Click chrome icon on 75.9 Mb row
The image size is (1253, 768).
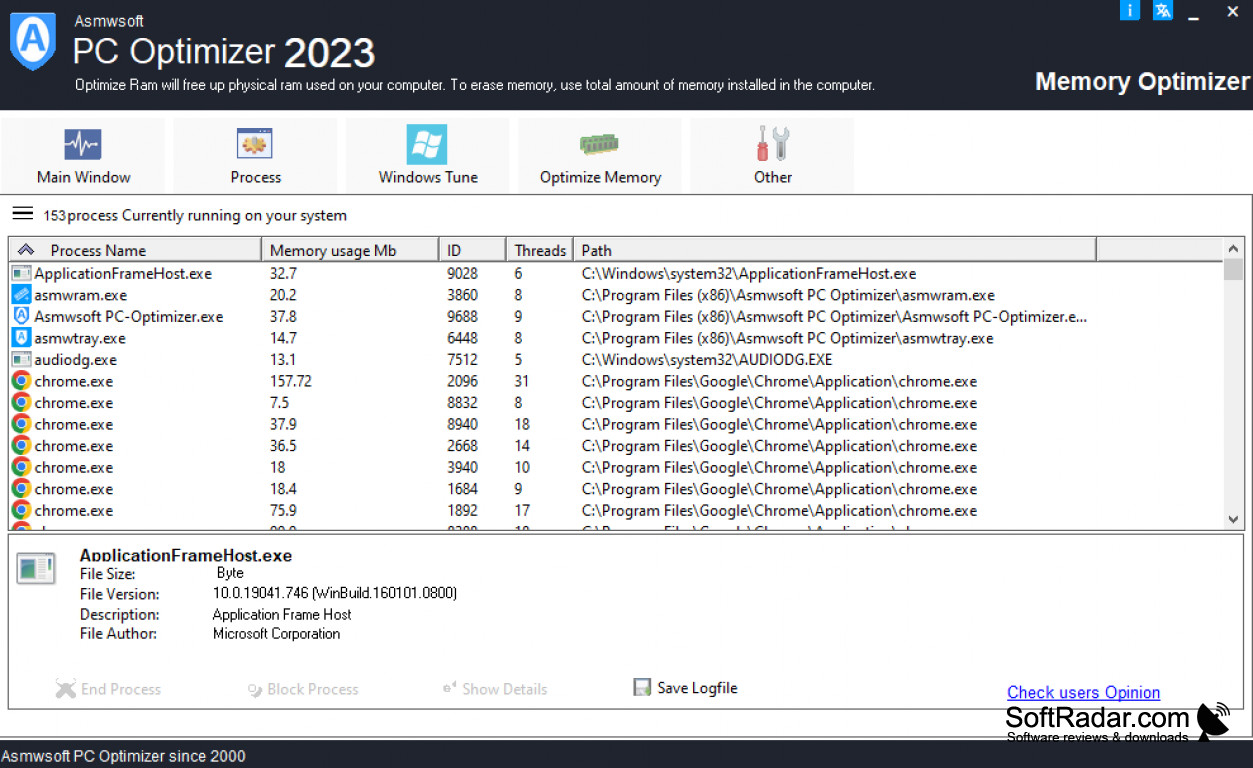[x=21, y=510]
